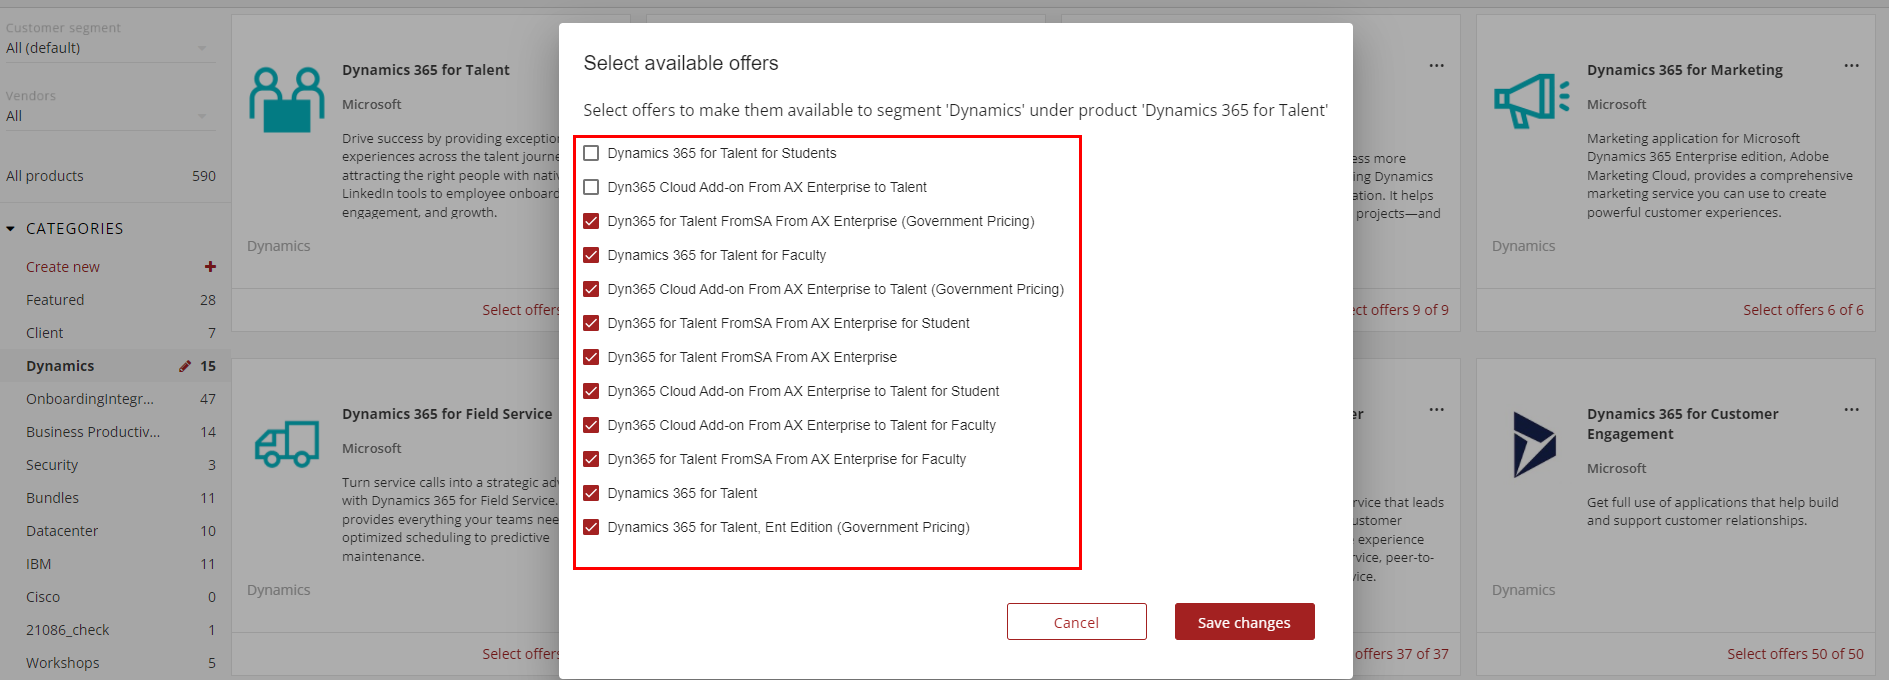Uncheck Dyn365 for Talent FromSA From AX Enterprise
1889x680 pixels.
pos(591,357)
